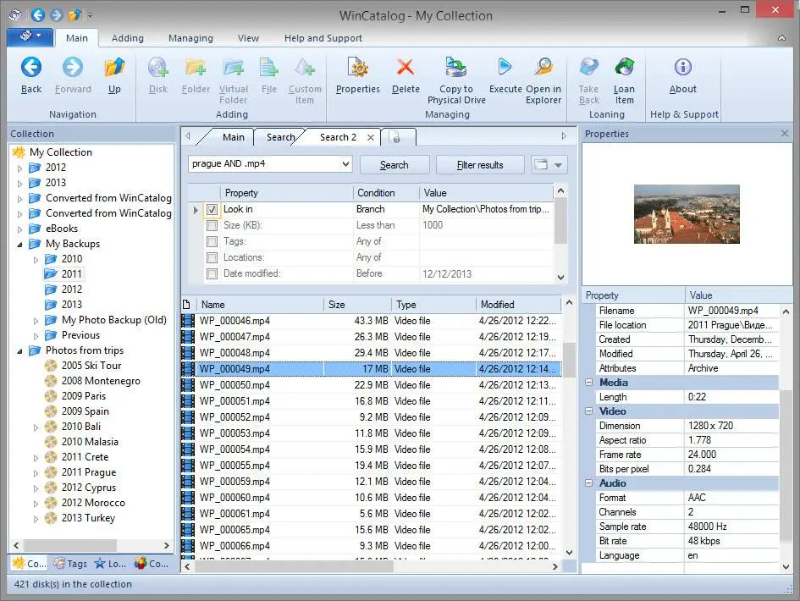The image size is (800, 601).
Task: Click the Prague preview thumbnail image
Action: point(686,214)
